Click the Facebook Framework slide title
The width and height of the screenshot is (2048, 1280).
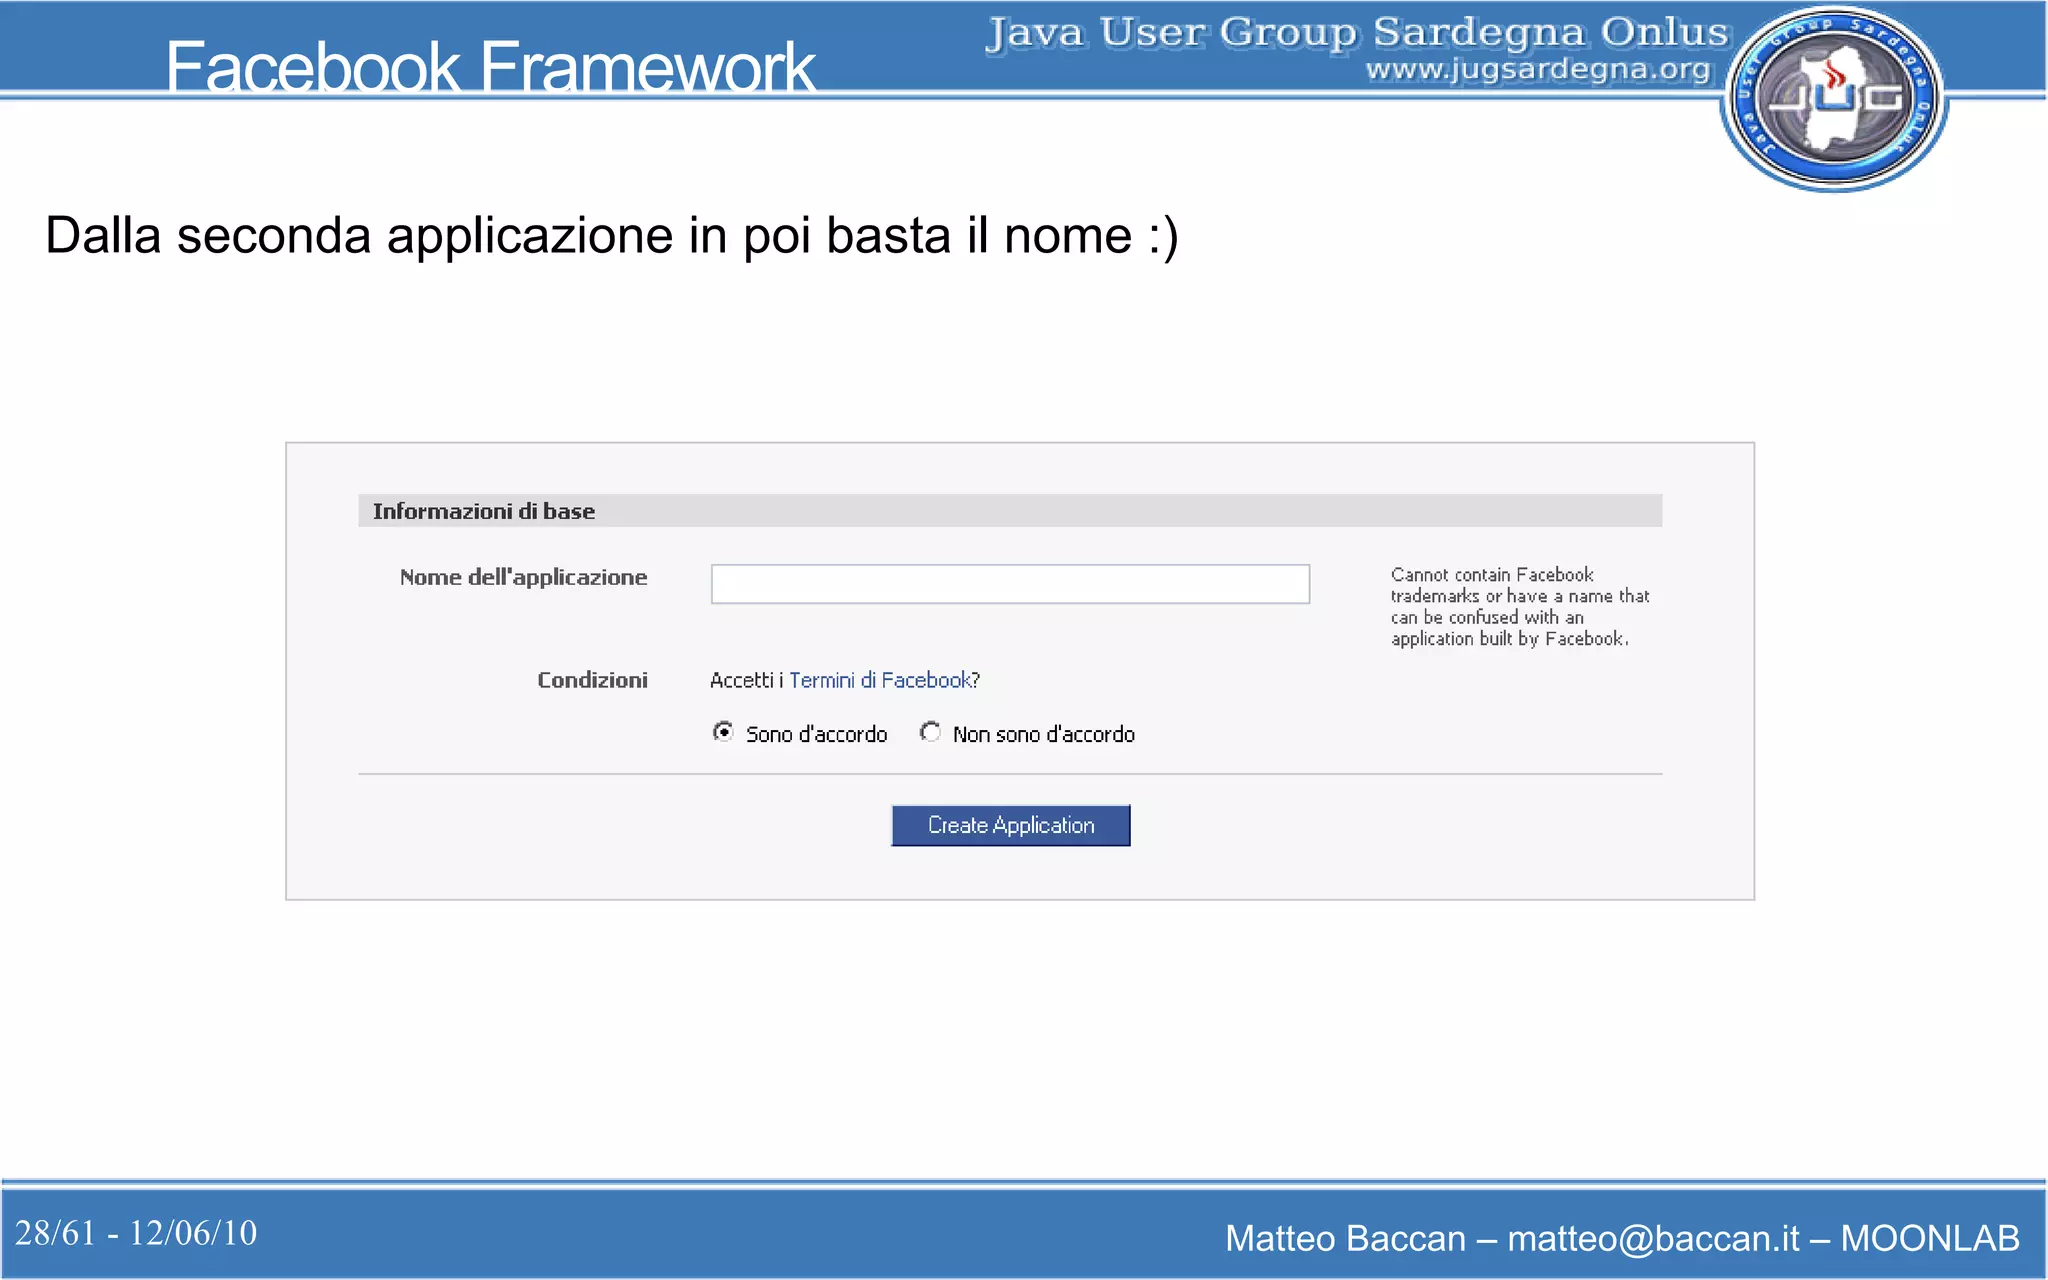click(x=490, y=66)
